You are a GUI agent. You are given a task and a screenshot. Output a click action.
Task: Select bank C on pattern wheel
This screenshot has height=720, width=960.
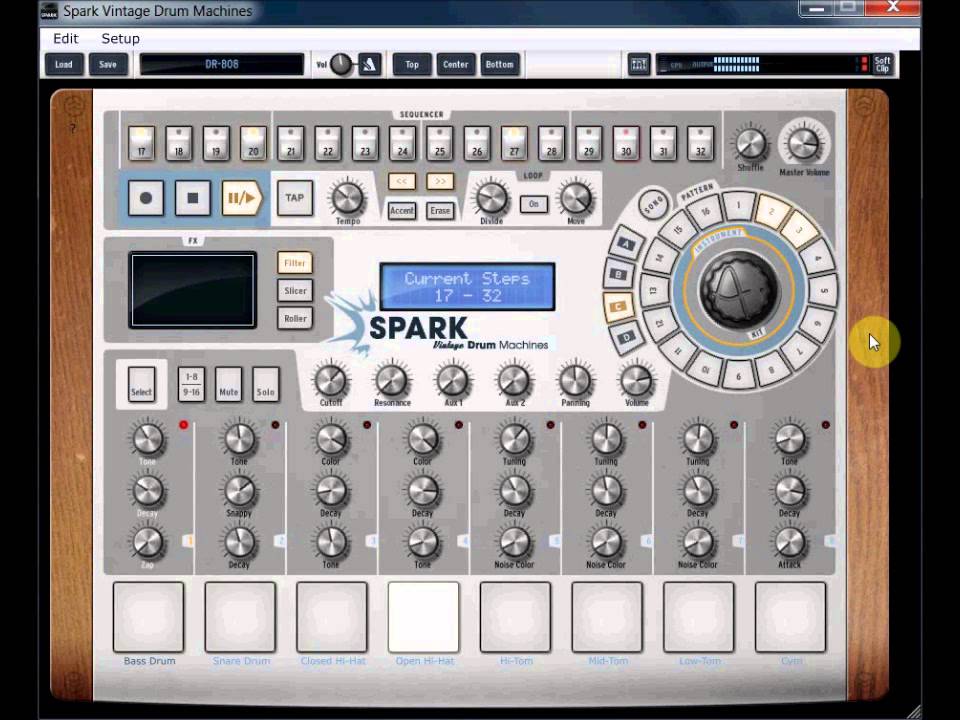[618, 306]
